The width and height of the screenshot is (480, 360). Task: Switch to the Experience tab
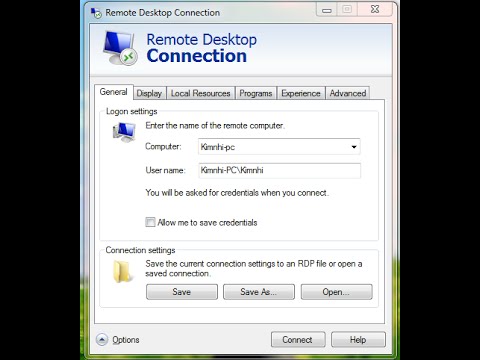click(301, 93)
